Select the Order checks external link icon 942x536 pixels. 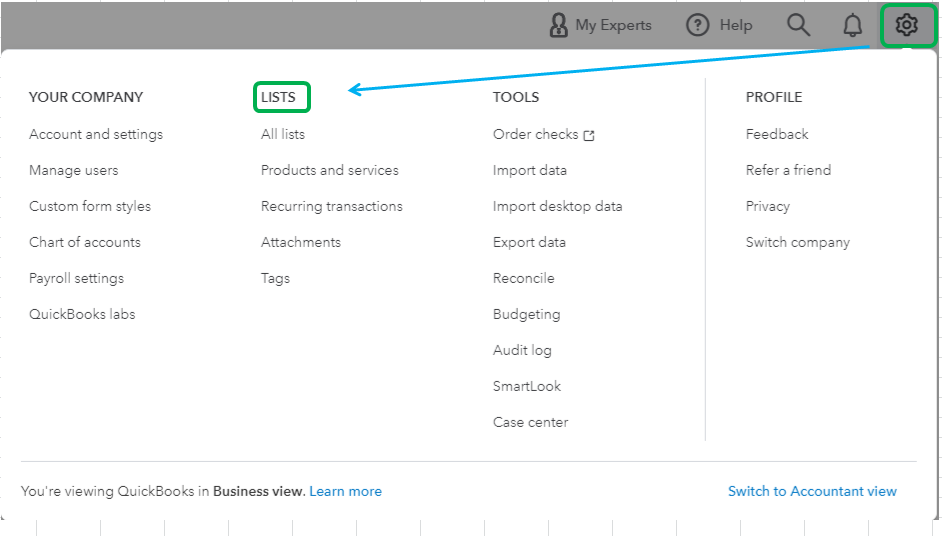(x=589, y=135)
